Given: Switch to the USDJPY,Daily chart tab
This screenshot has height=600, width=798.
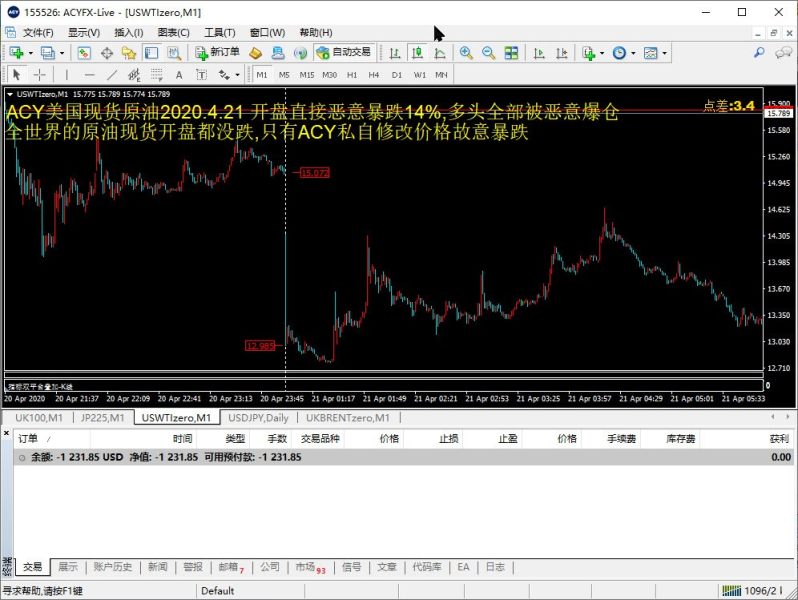Looking at the screenshot, I should coord(258,418).
